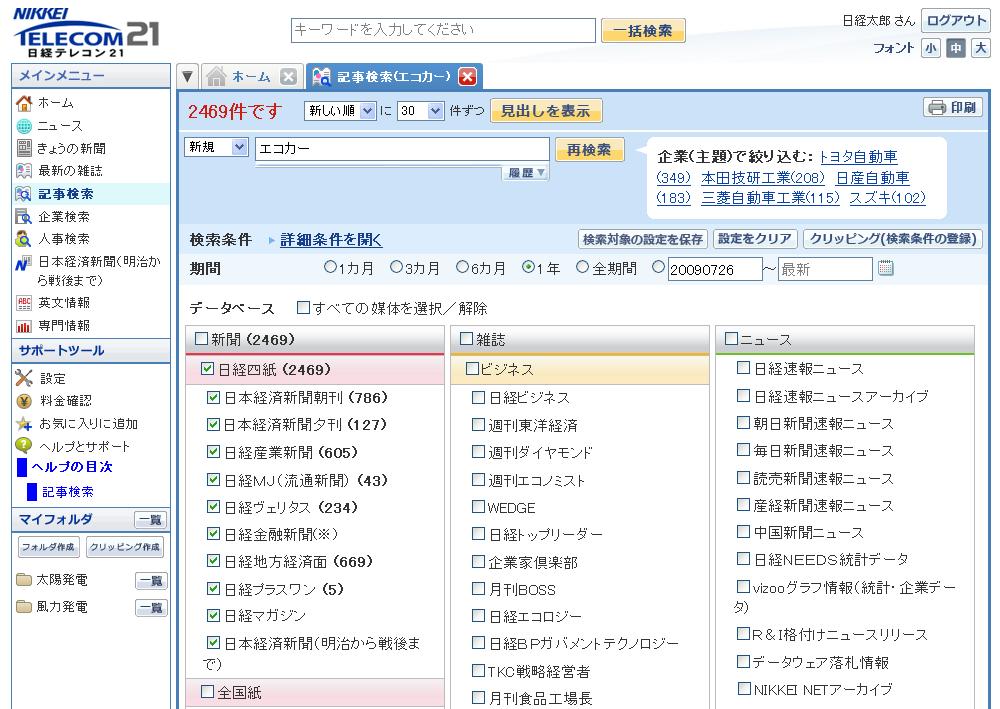Image resolution: width=1000 pixels, height=709 pixels.
Task: Click the 風力発電 folder icon
Action: pyautogui.click(x=24, y=606)
